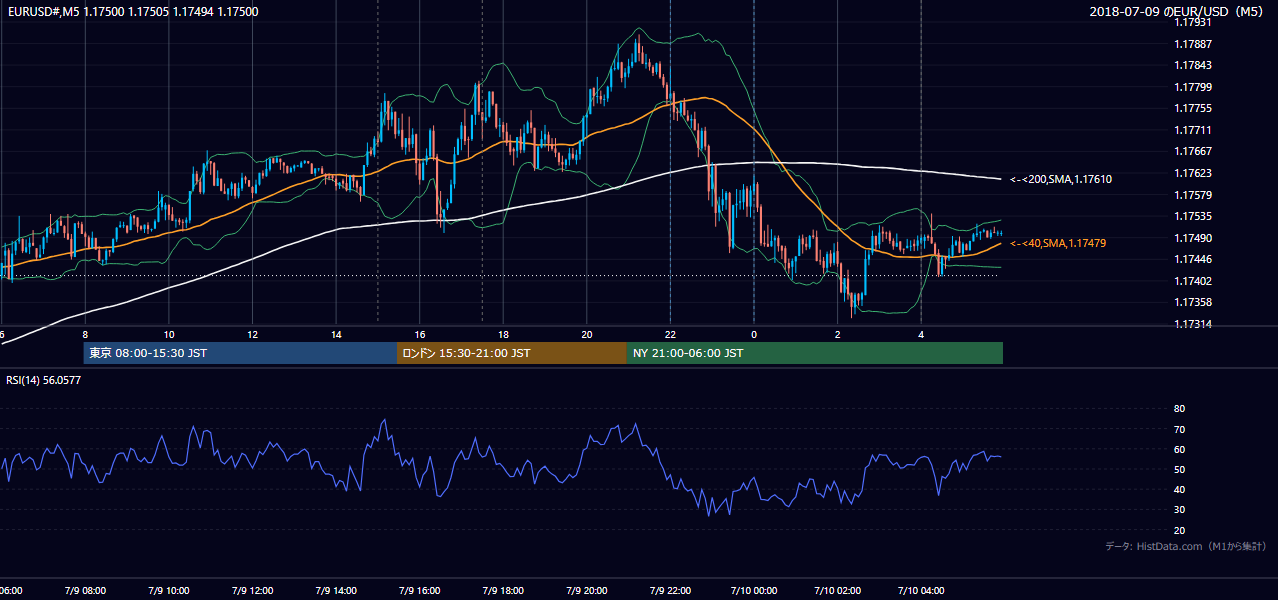This screenshot has height=600, width=1278.
Task: Click price axis label 1.17446
Action: click(x=1194, y=259)
